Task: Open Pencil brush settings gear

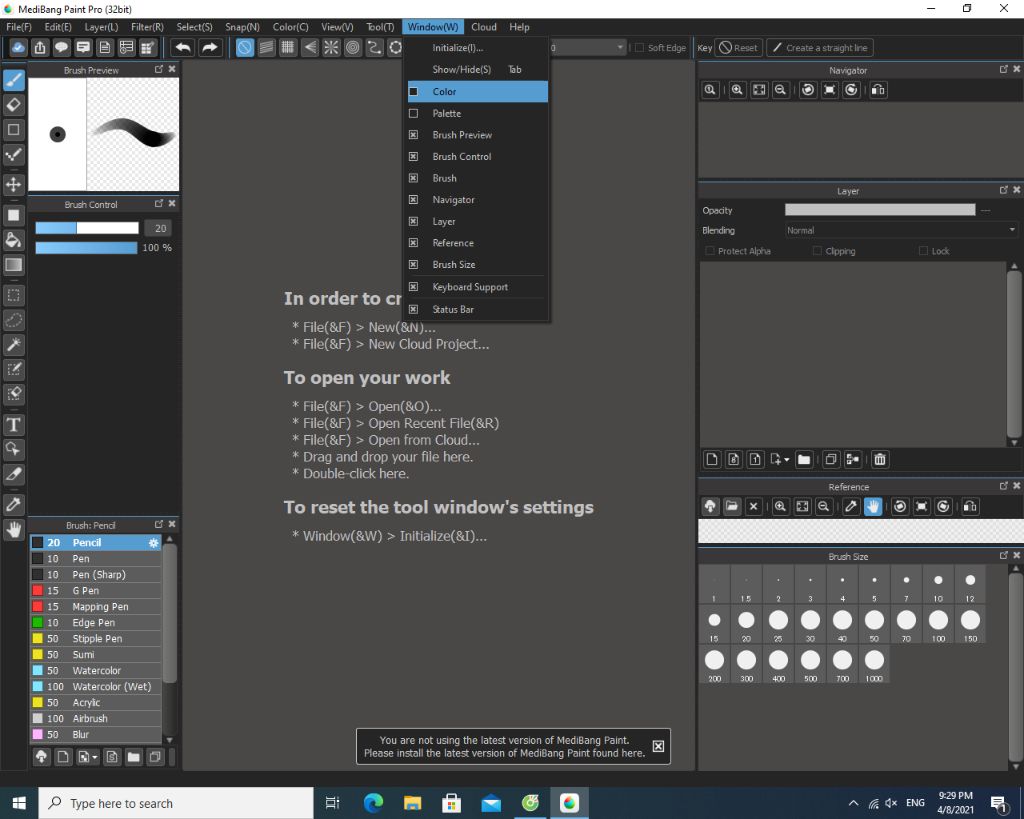Action: coord(153,543)
